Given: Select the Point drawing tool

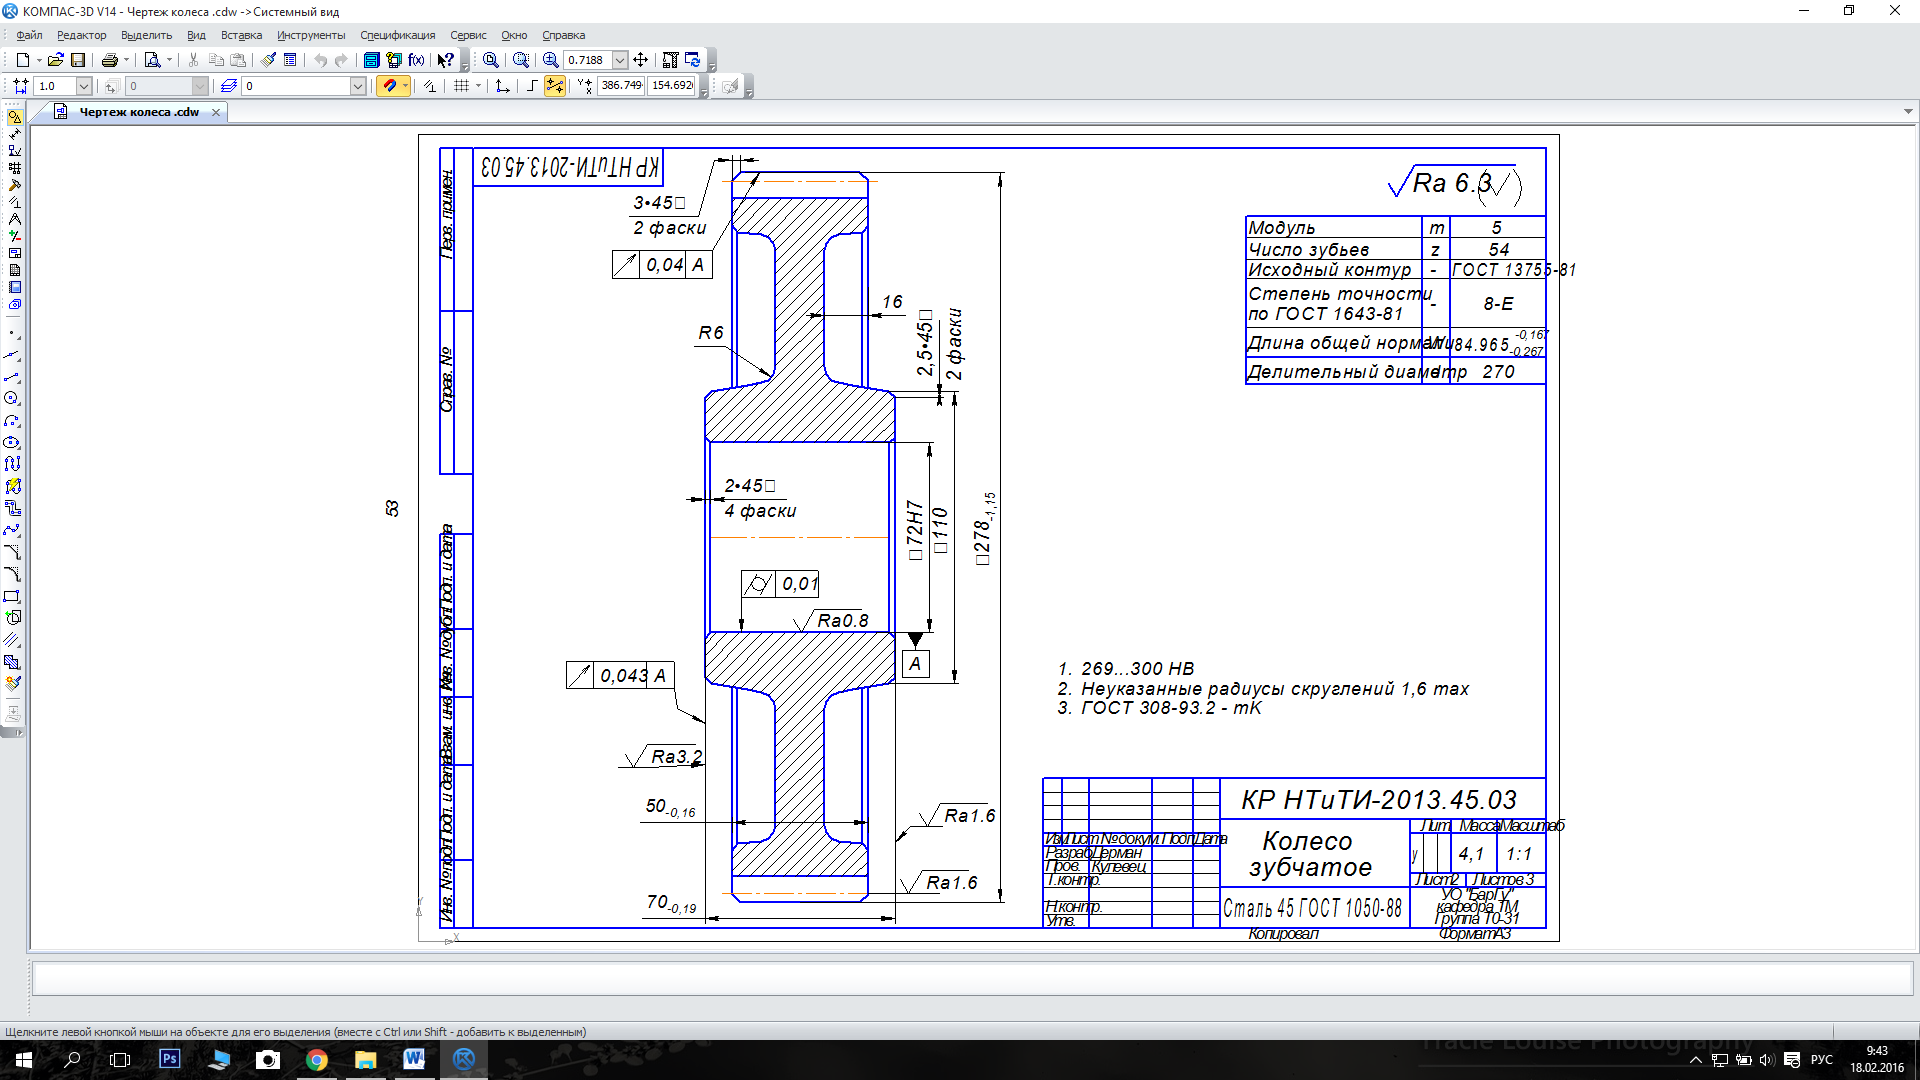Looking at the screenshot, I should pos(12,332).
